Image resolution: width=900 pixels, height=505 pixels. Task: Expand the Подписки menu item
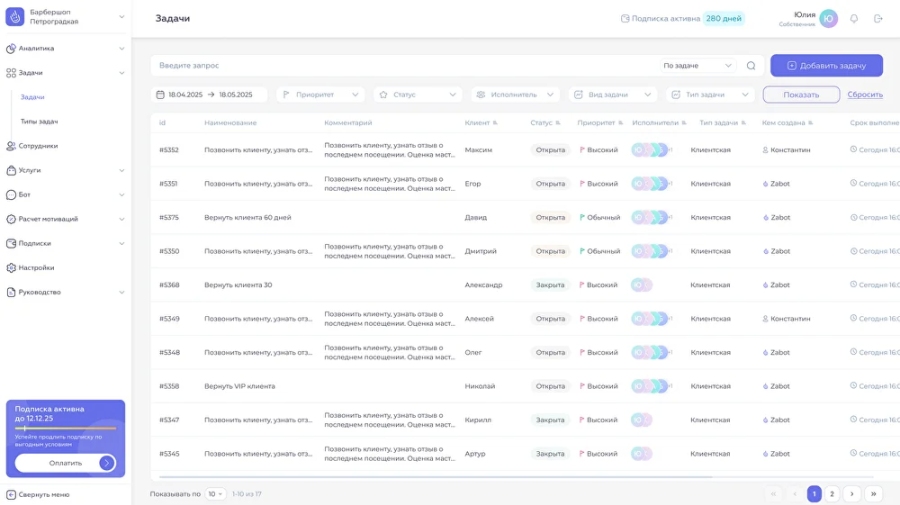point(34,243)
